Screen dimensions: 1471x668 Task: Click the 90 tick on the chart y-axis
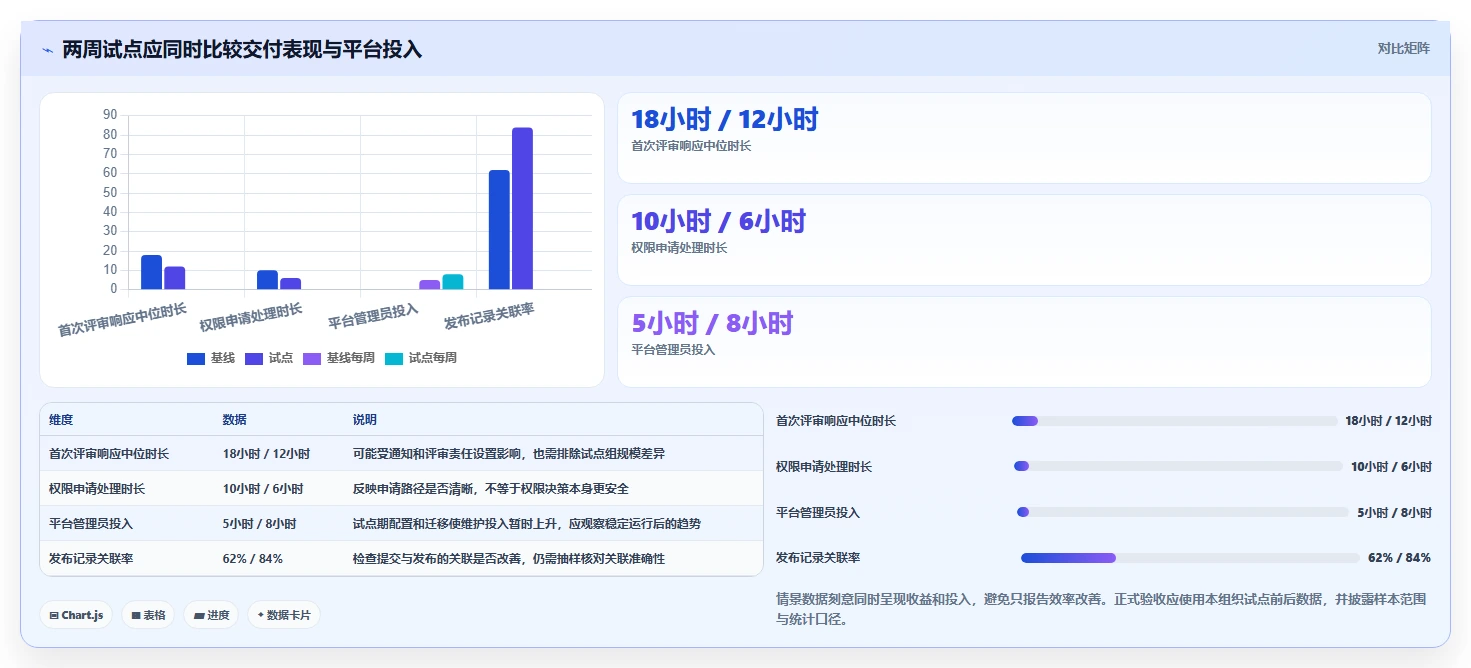click(110, 115)
